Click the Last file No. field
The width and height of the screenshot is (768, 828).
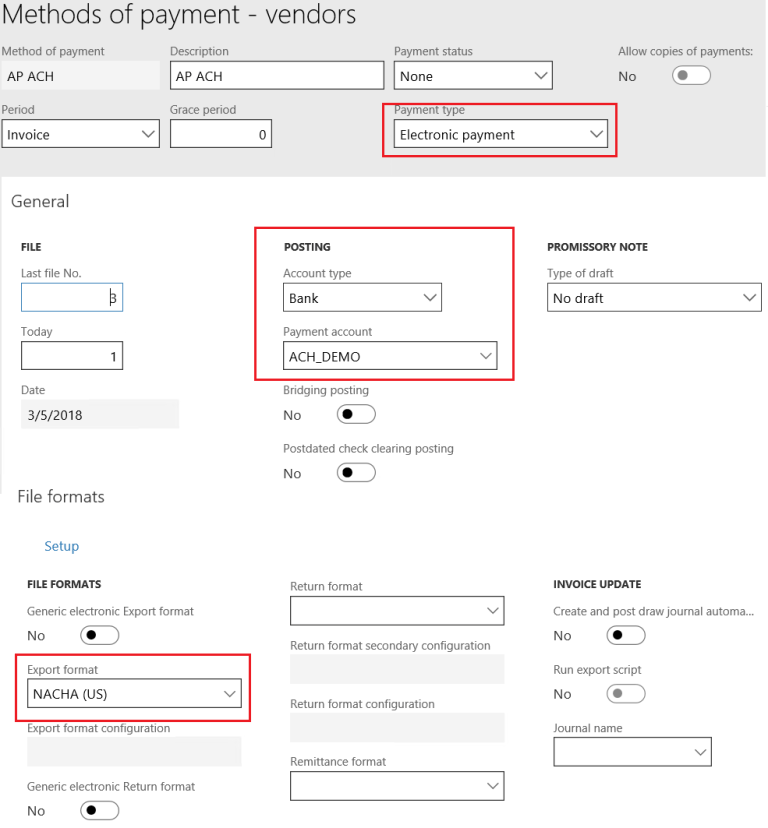click(x=72, y=298)
